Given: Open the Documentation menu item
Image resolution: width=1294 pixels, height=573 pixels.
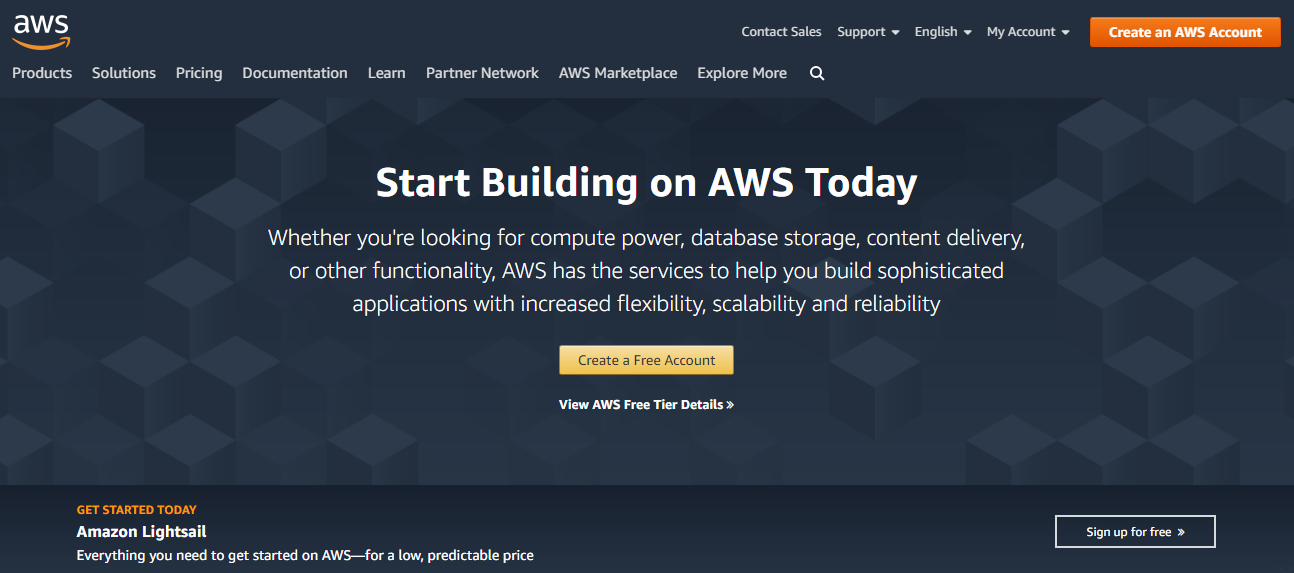Looking at the screenshot, I should pyautogui.click(x=295, y=73).
